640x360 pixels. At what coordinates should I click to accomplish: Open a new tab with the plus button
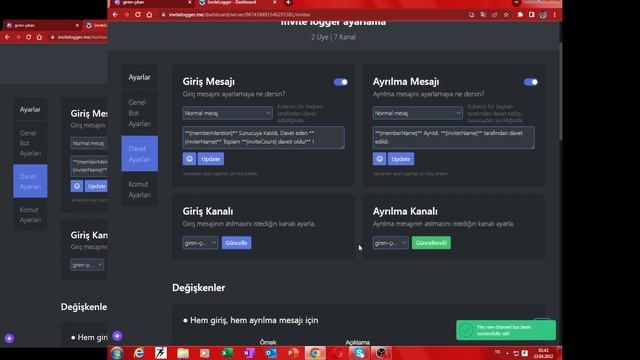point(288,2)
